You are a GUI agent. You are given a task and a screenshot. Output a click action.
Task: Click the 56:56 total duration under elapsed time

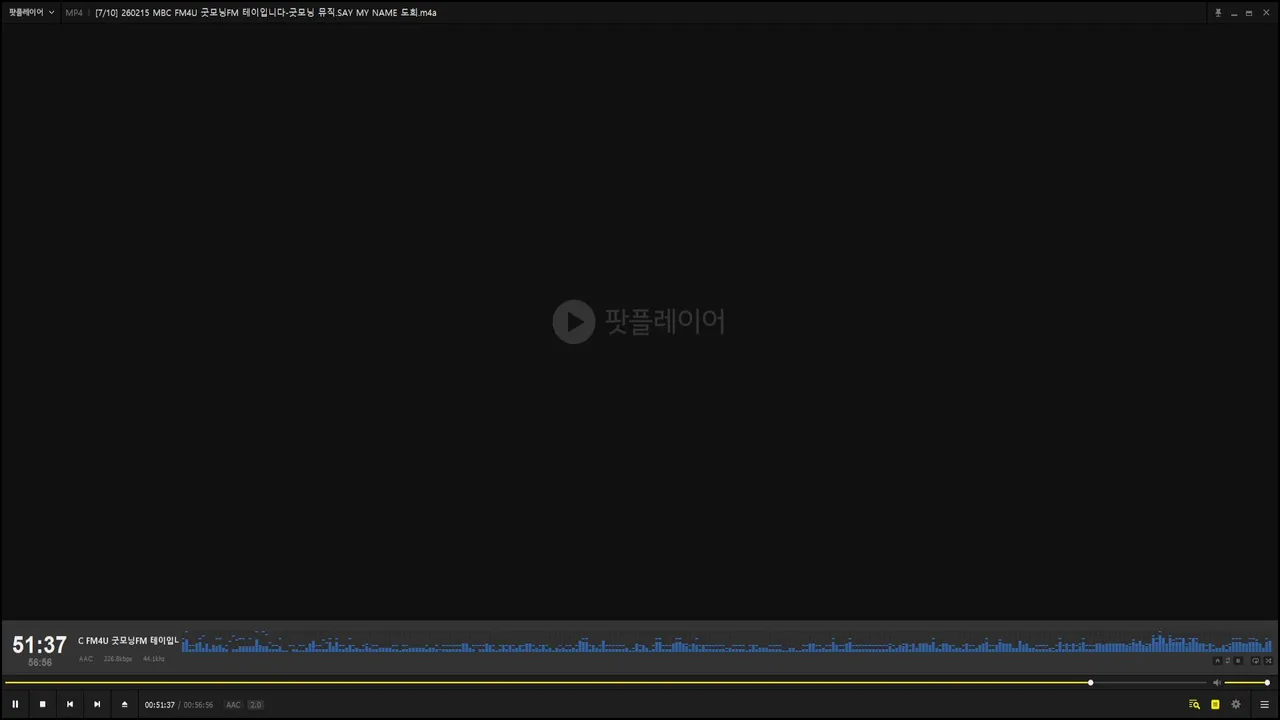(x=40, y=663)
